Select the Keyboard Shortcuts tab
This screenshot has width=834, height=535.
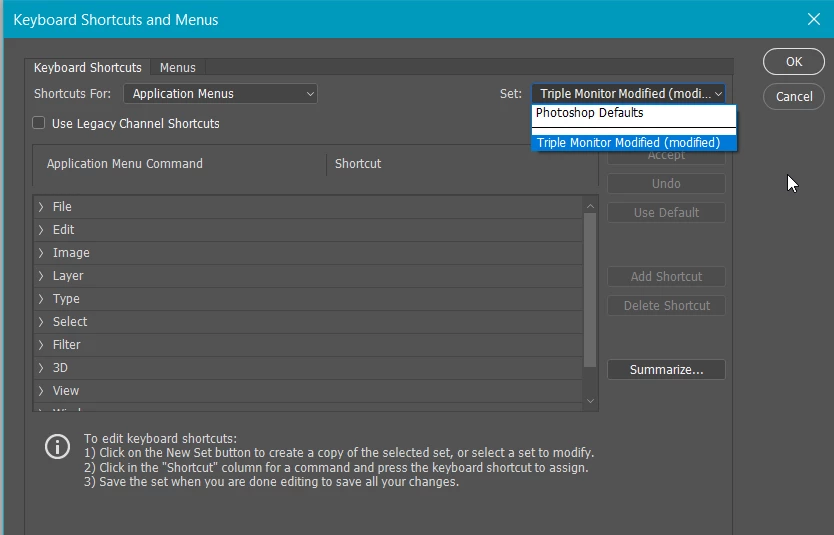pos(88,68)
